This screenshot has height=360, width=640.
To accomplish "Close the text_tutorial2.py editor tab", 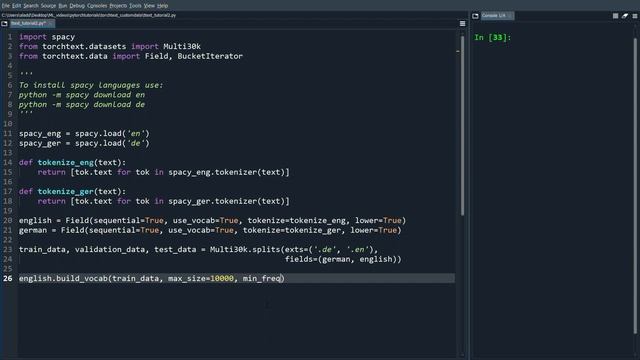I will click(x=51, y=23).
